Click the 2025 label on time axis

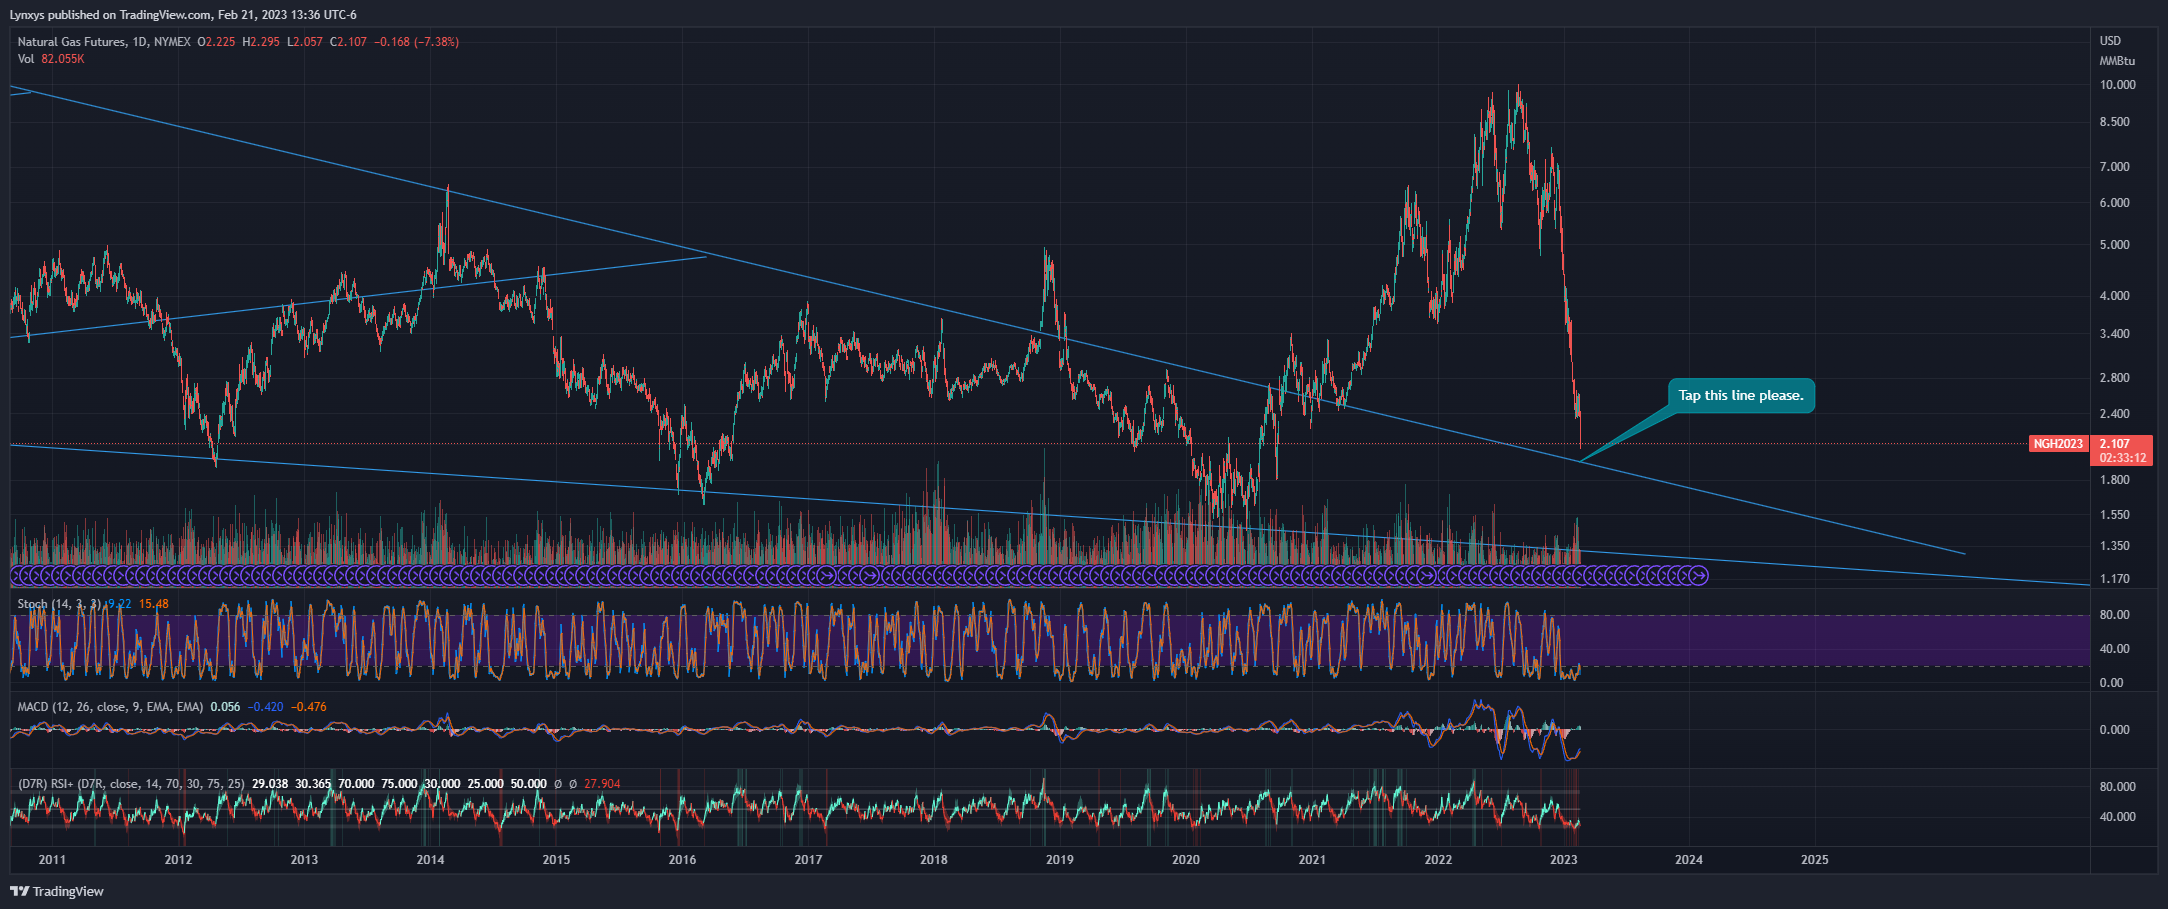pos(1815,860)
